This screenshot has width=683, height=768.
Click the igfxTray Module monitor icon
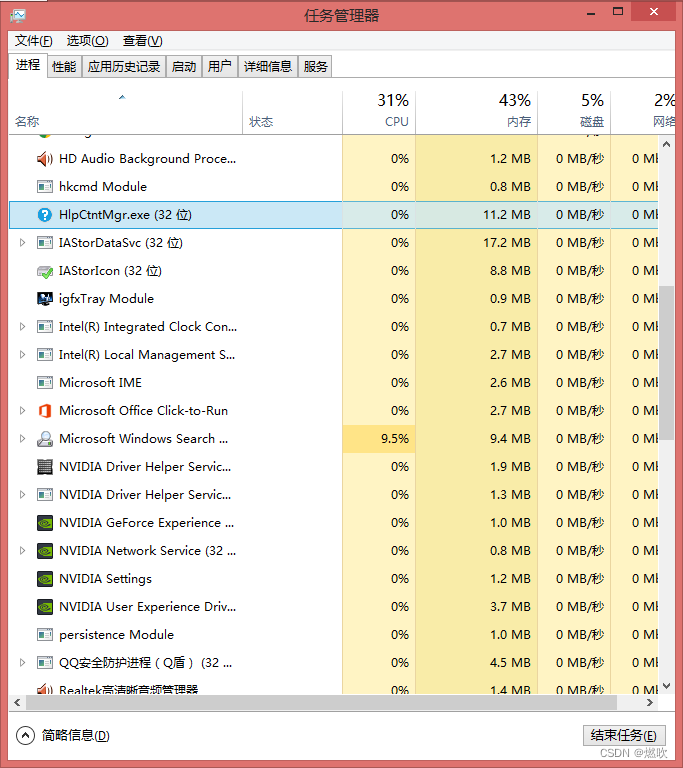click(45, 299)
